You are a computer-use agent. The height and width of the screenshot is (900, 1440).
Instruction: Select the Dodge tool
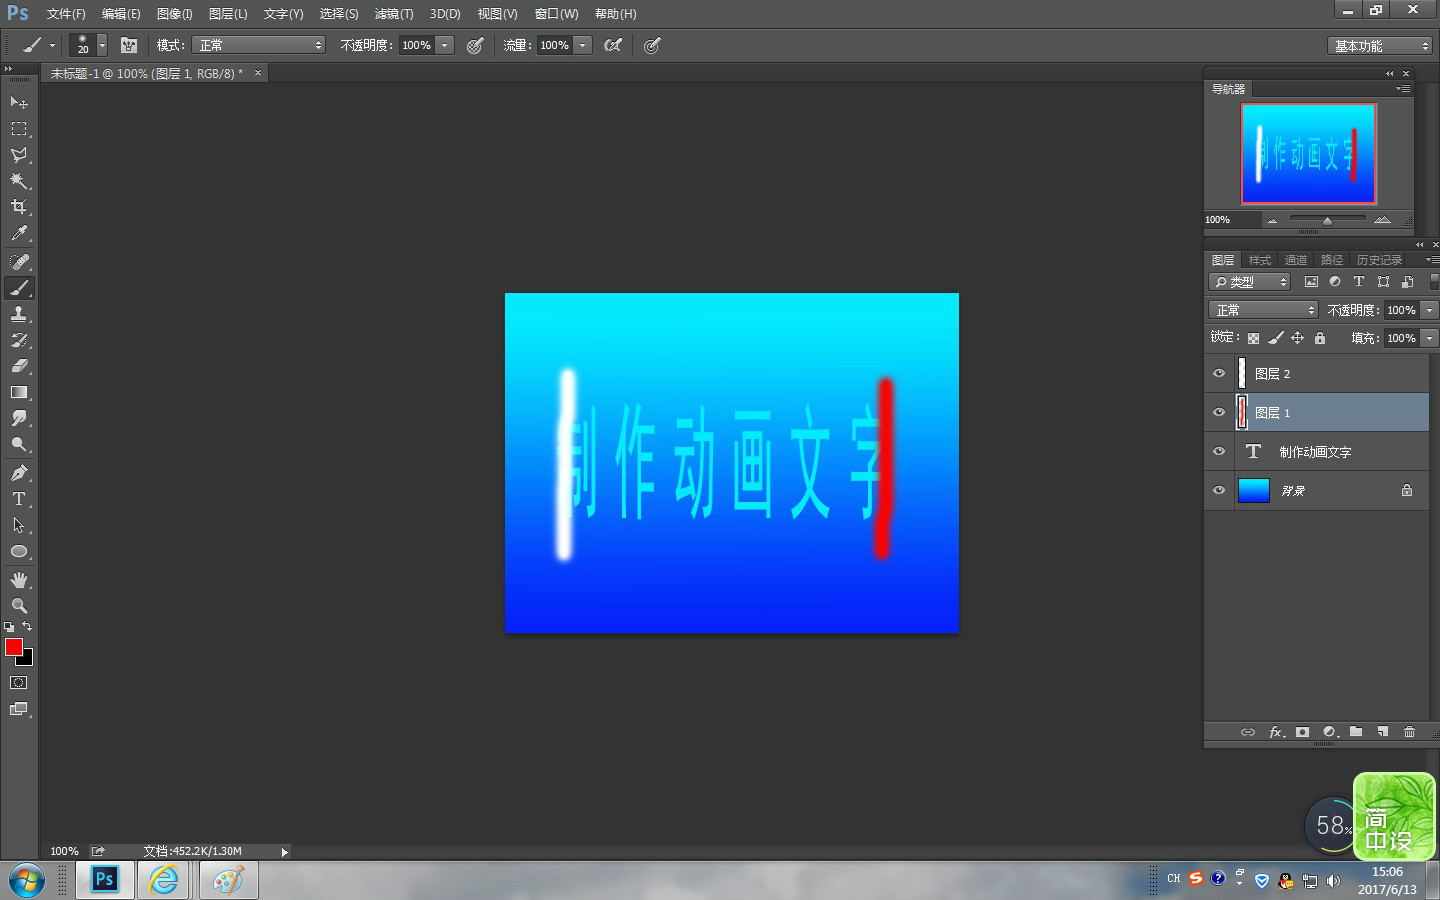(x=19, y=444)
